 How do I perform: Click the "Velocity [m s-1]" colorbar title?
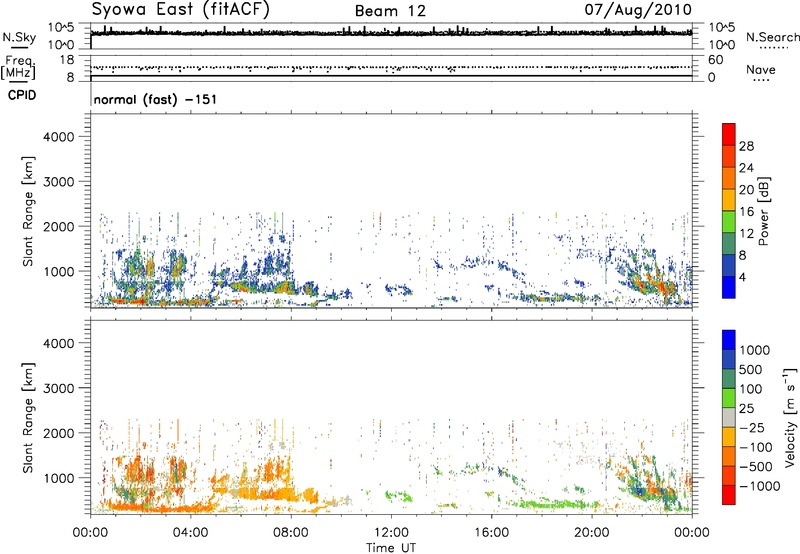tap(790, 417)
